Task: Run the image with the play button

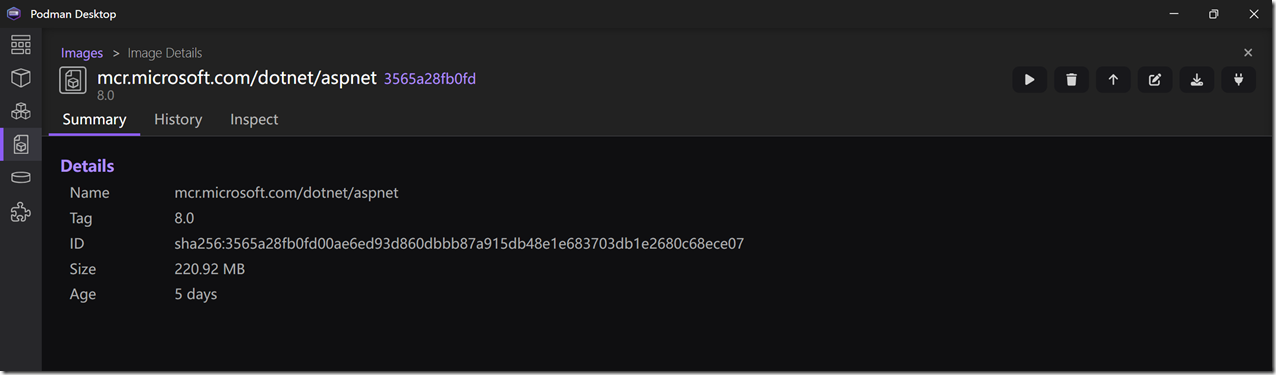Action: (x=1030, y=80)
